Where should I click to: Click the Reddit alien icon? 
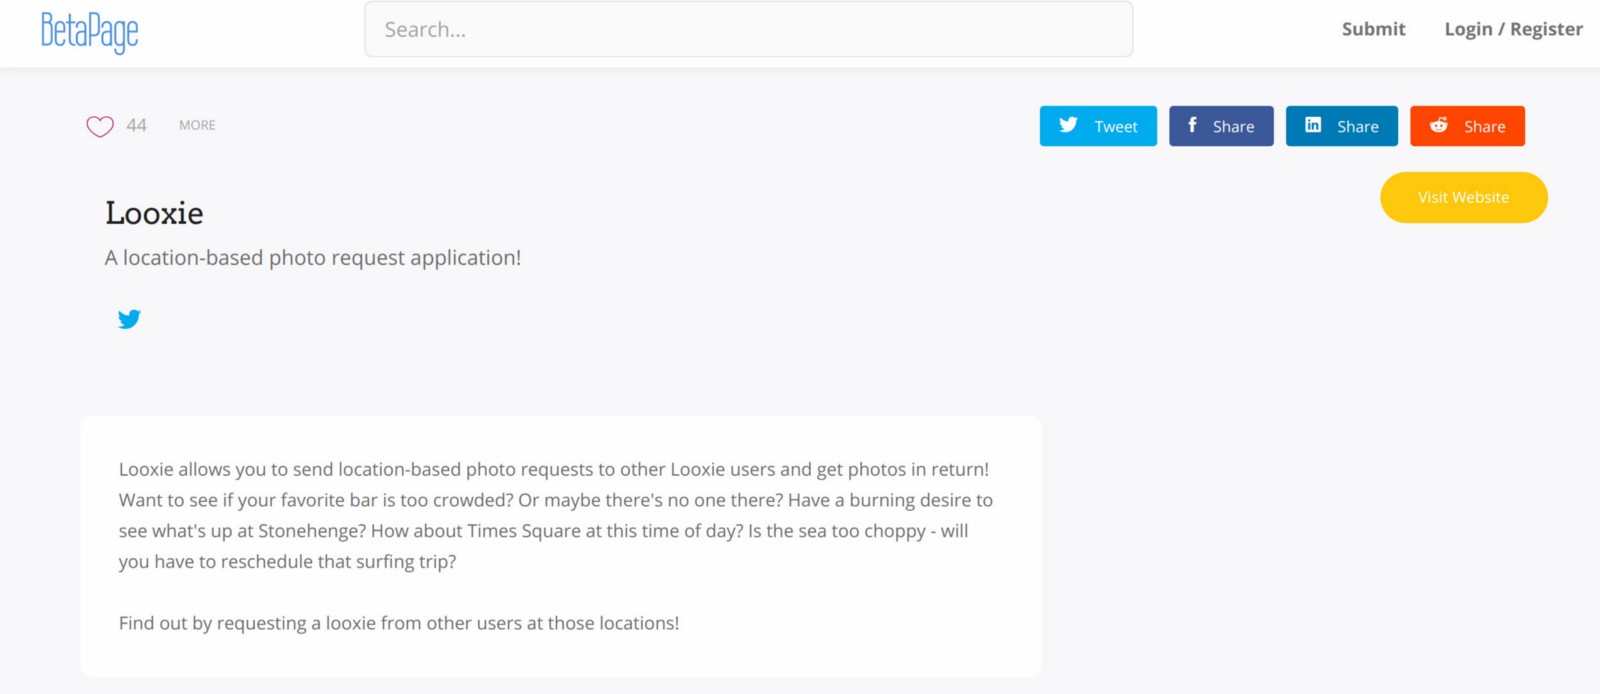tap(1439, 125)
